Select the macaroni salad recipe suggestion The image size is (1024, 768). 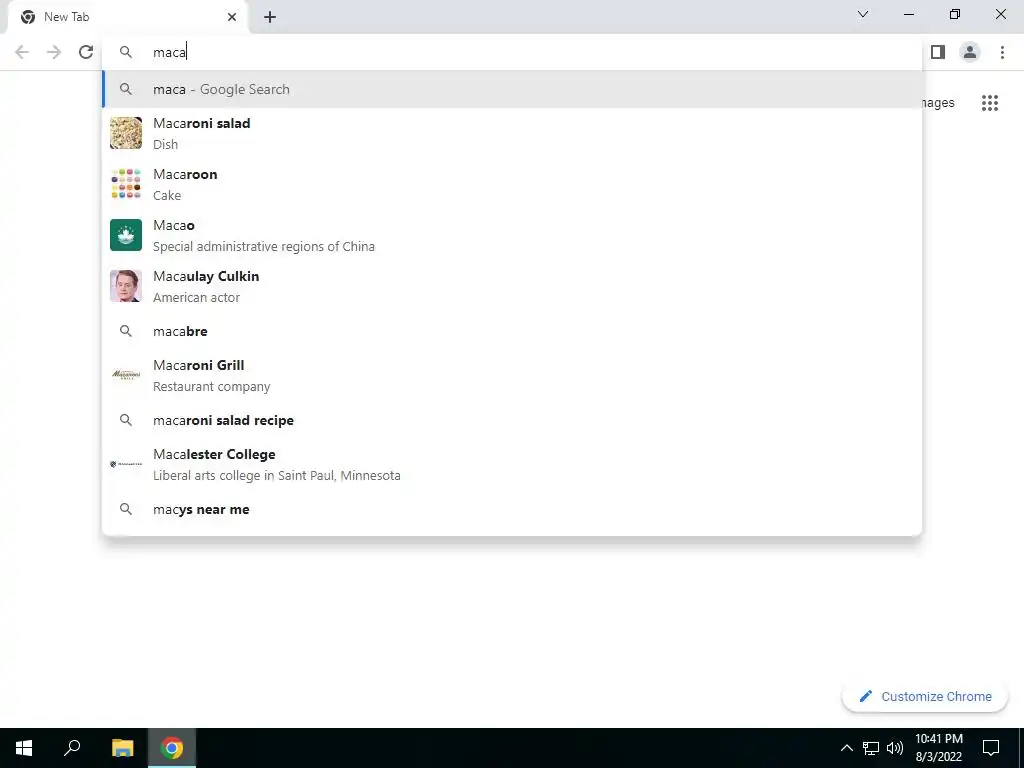pyautogui.click(x=512, y=420)
